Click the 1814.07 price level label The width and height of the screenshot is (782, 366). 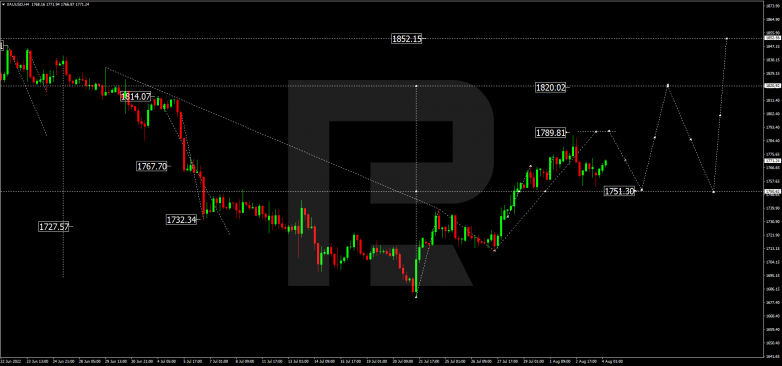(136, 97)
